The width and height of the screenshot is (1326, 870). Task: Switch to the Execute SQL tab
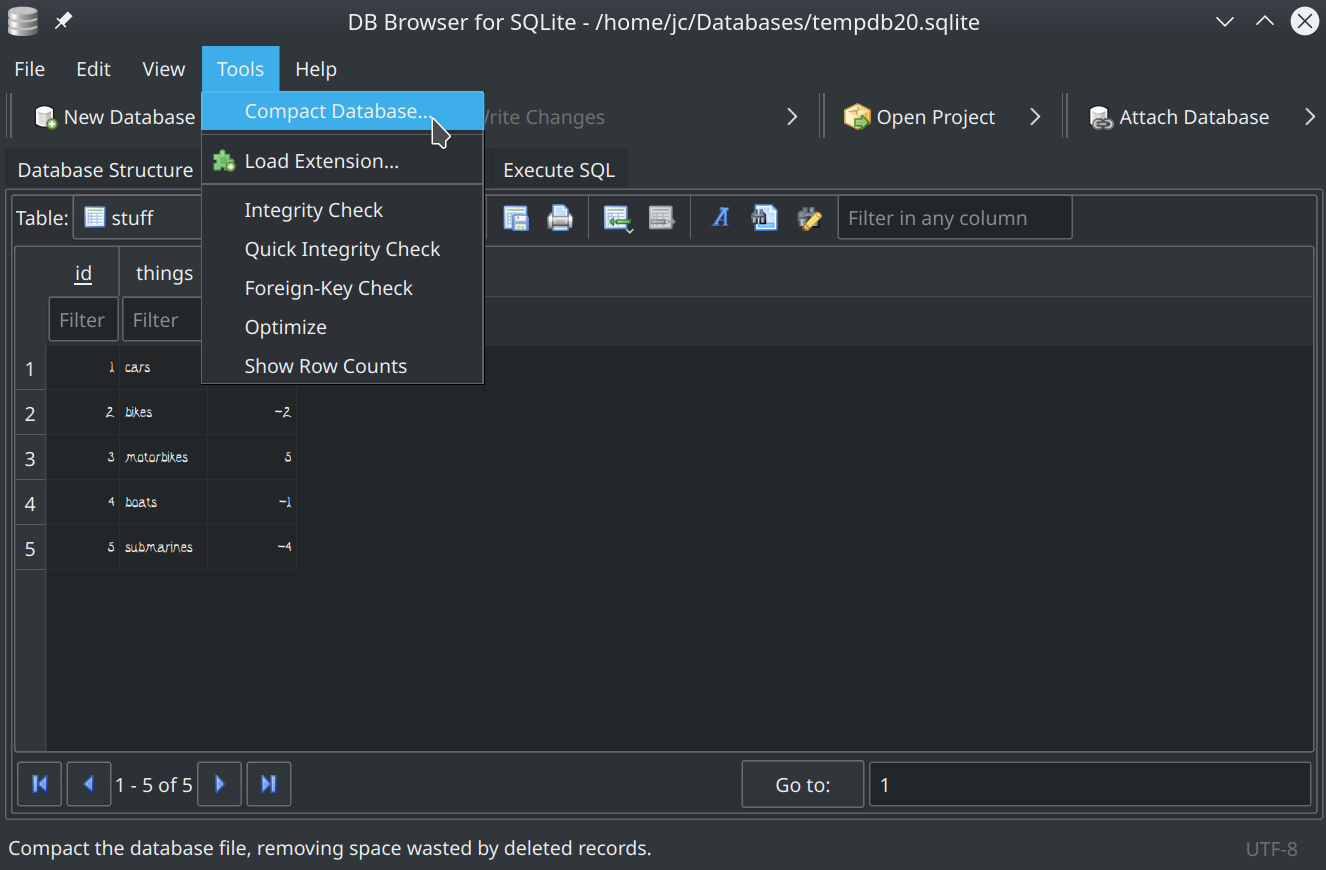[x=559, y=170]
